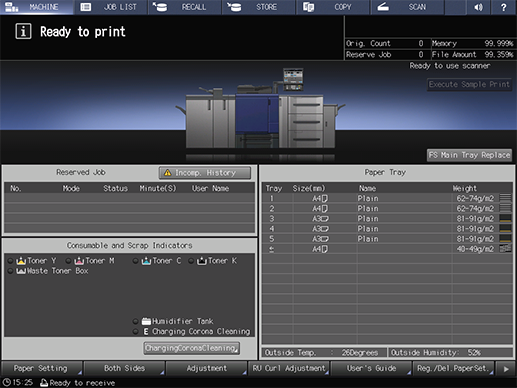The image size is (517, 388).
Task: Select tray 4 A3 Plain row
Action: pyautogui.click(x=387, y=229)
